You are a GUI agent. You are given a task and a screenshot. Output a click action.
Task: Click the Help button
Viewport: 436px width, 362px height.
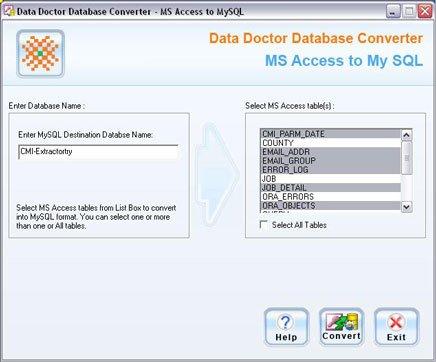(x=286, y=327)
